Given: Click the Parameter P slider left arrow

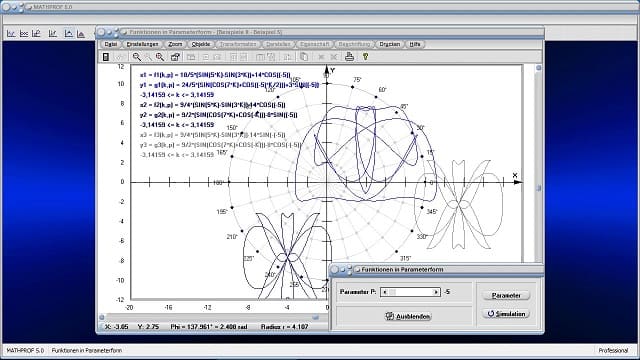Looking at the screenshot, I should [384, 292].
